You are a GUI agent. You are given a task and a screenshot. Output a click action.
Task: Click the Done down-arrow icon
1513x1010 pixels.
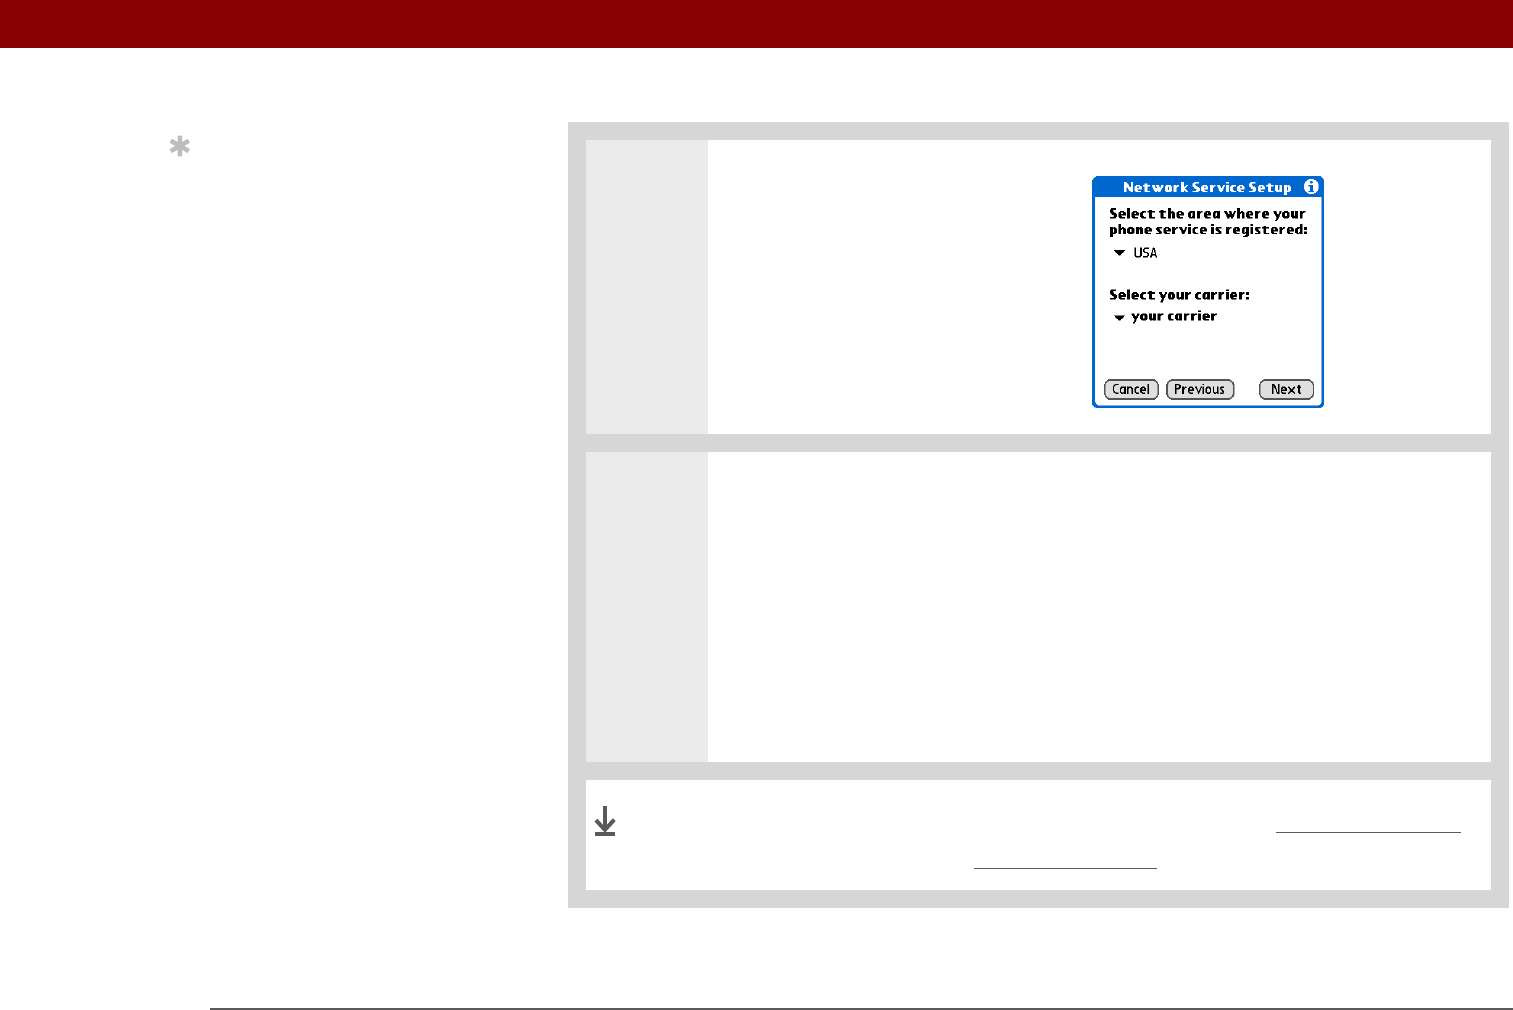click(x=605, y=822)
